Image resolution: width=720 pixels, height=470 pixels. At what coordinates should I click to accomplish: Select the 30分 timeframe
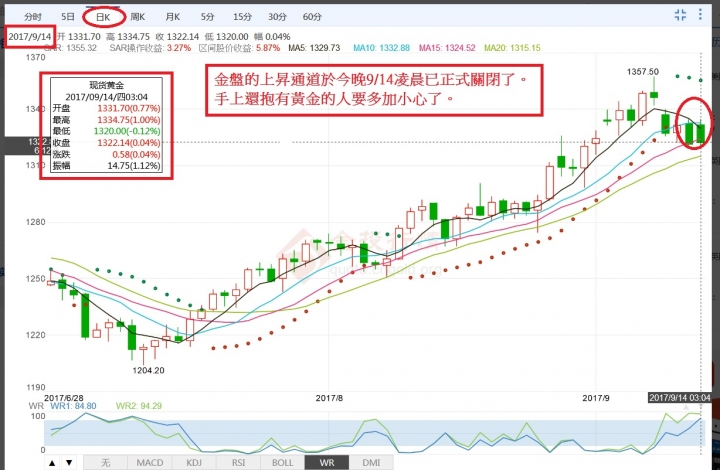[x=277, y=17]
